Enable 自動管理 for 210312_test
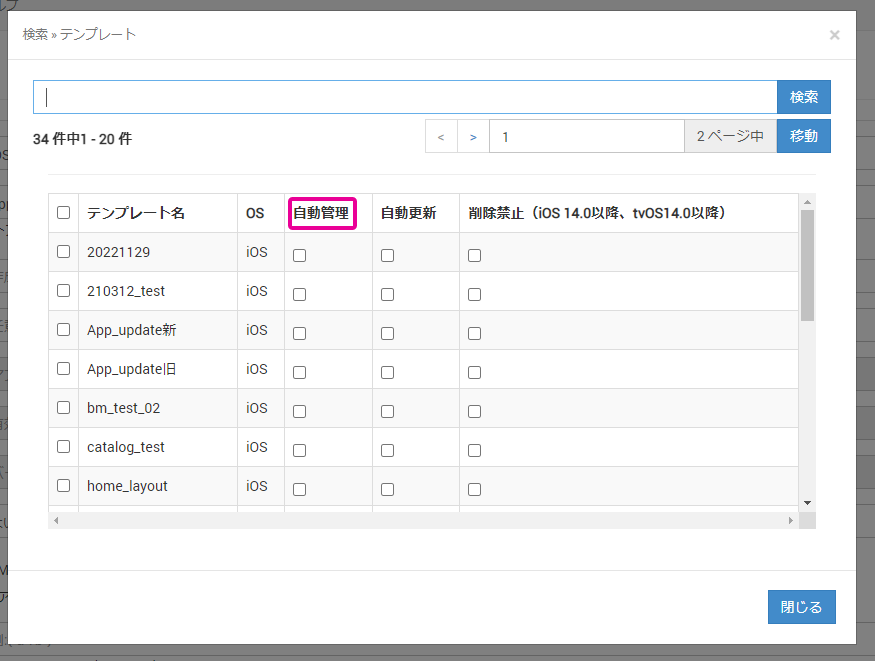This screenshot has height=661, width=875. click(x=300, y=295)
